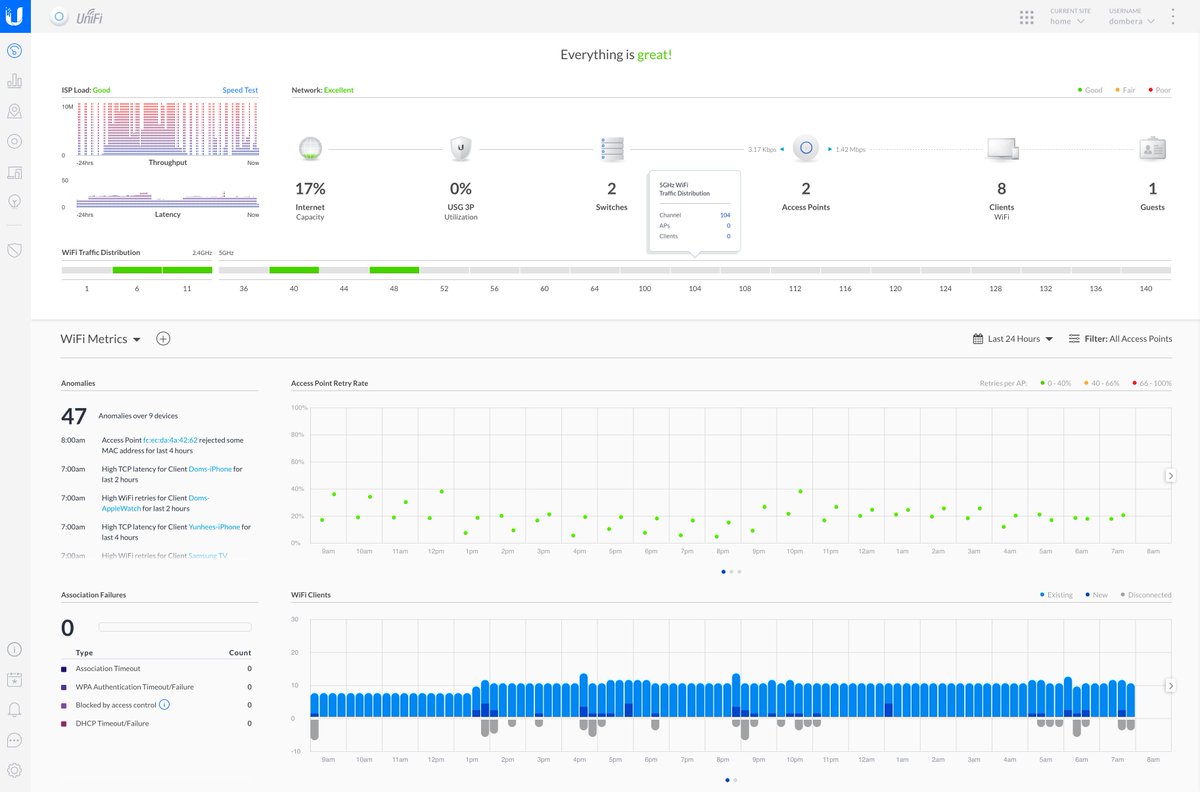Click the Internet globe icon
1200x792 pixels.
pyautogui.click(x=310, y=149)
